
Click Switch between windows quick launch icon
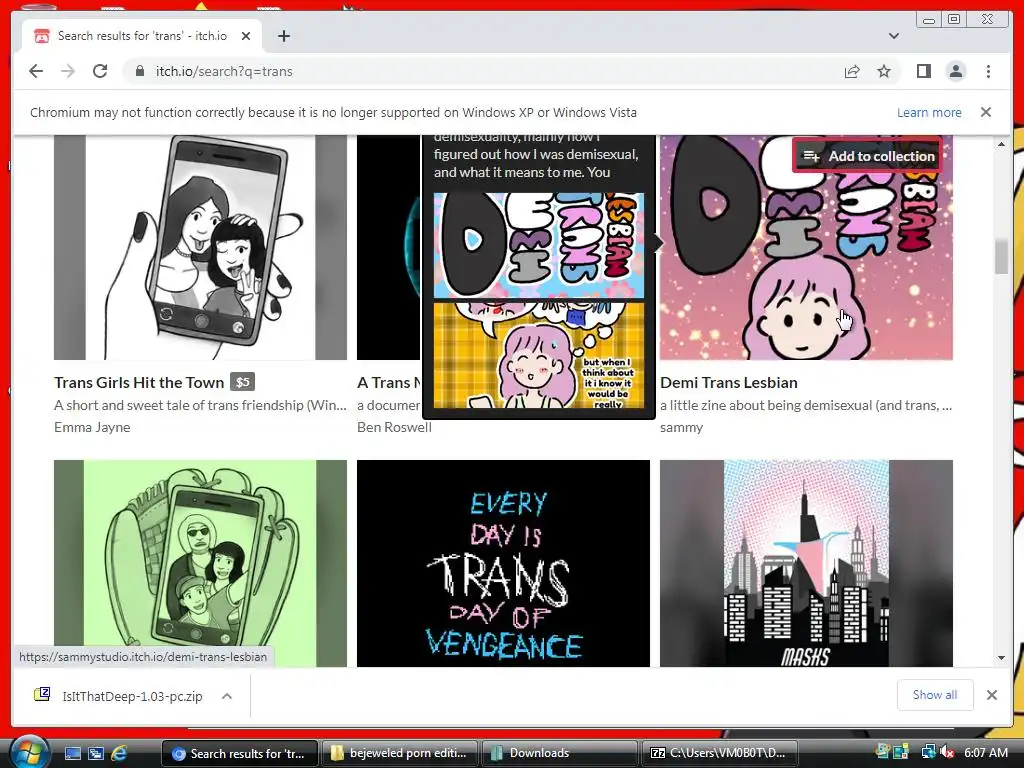(x=95, y=753)
